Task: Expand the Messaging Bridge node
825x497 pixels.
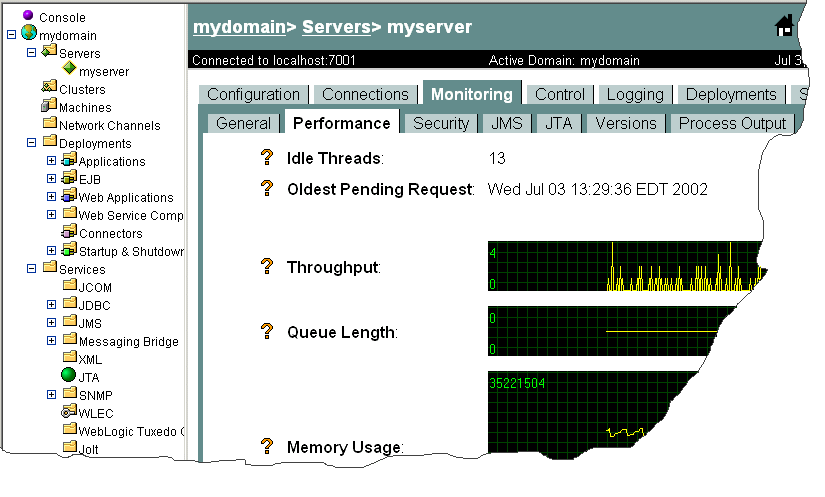Action: pyautogui.click(x=51, y=340)
